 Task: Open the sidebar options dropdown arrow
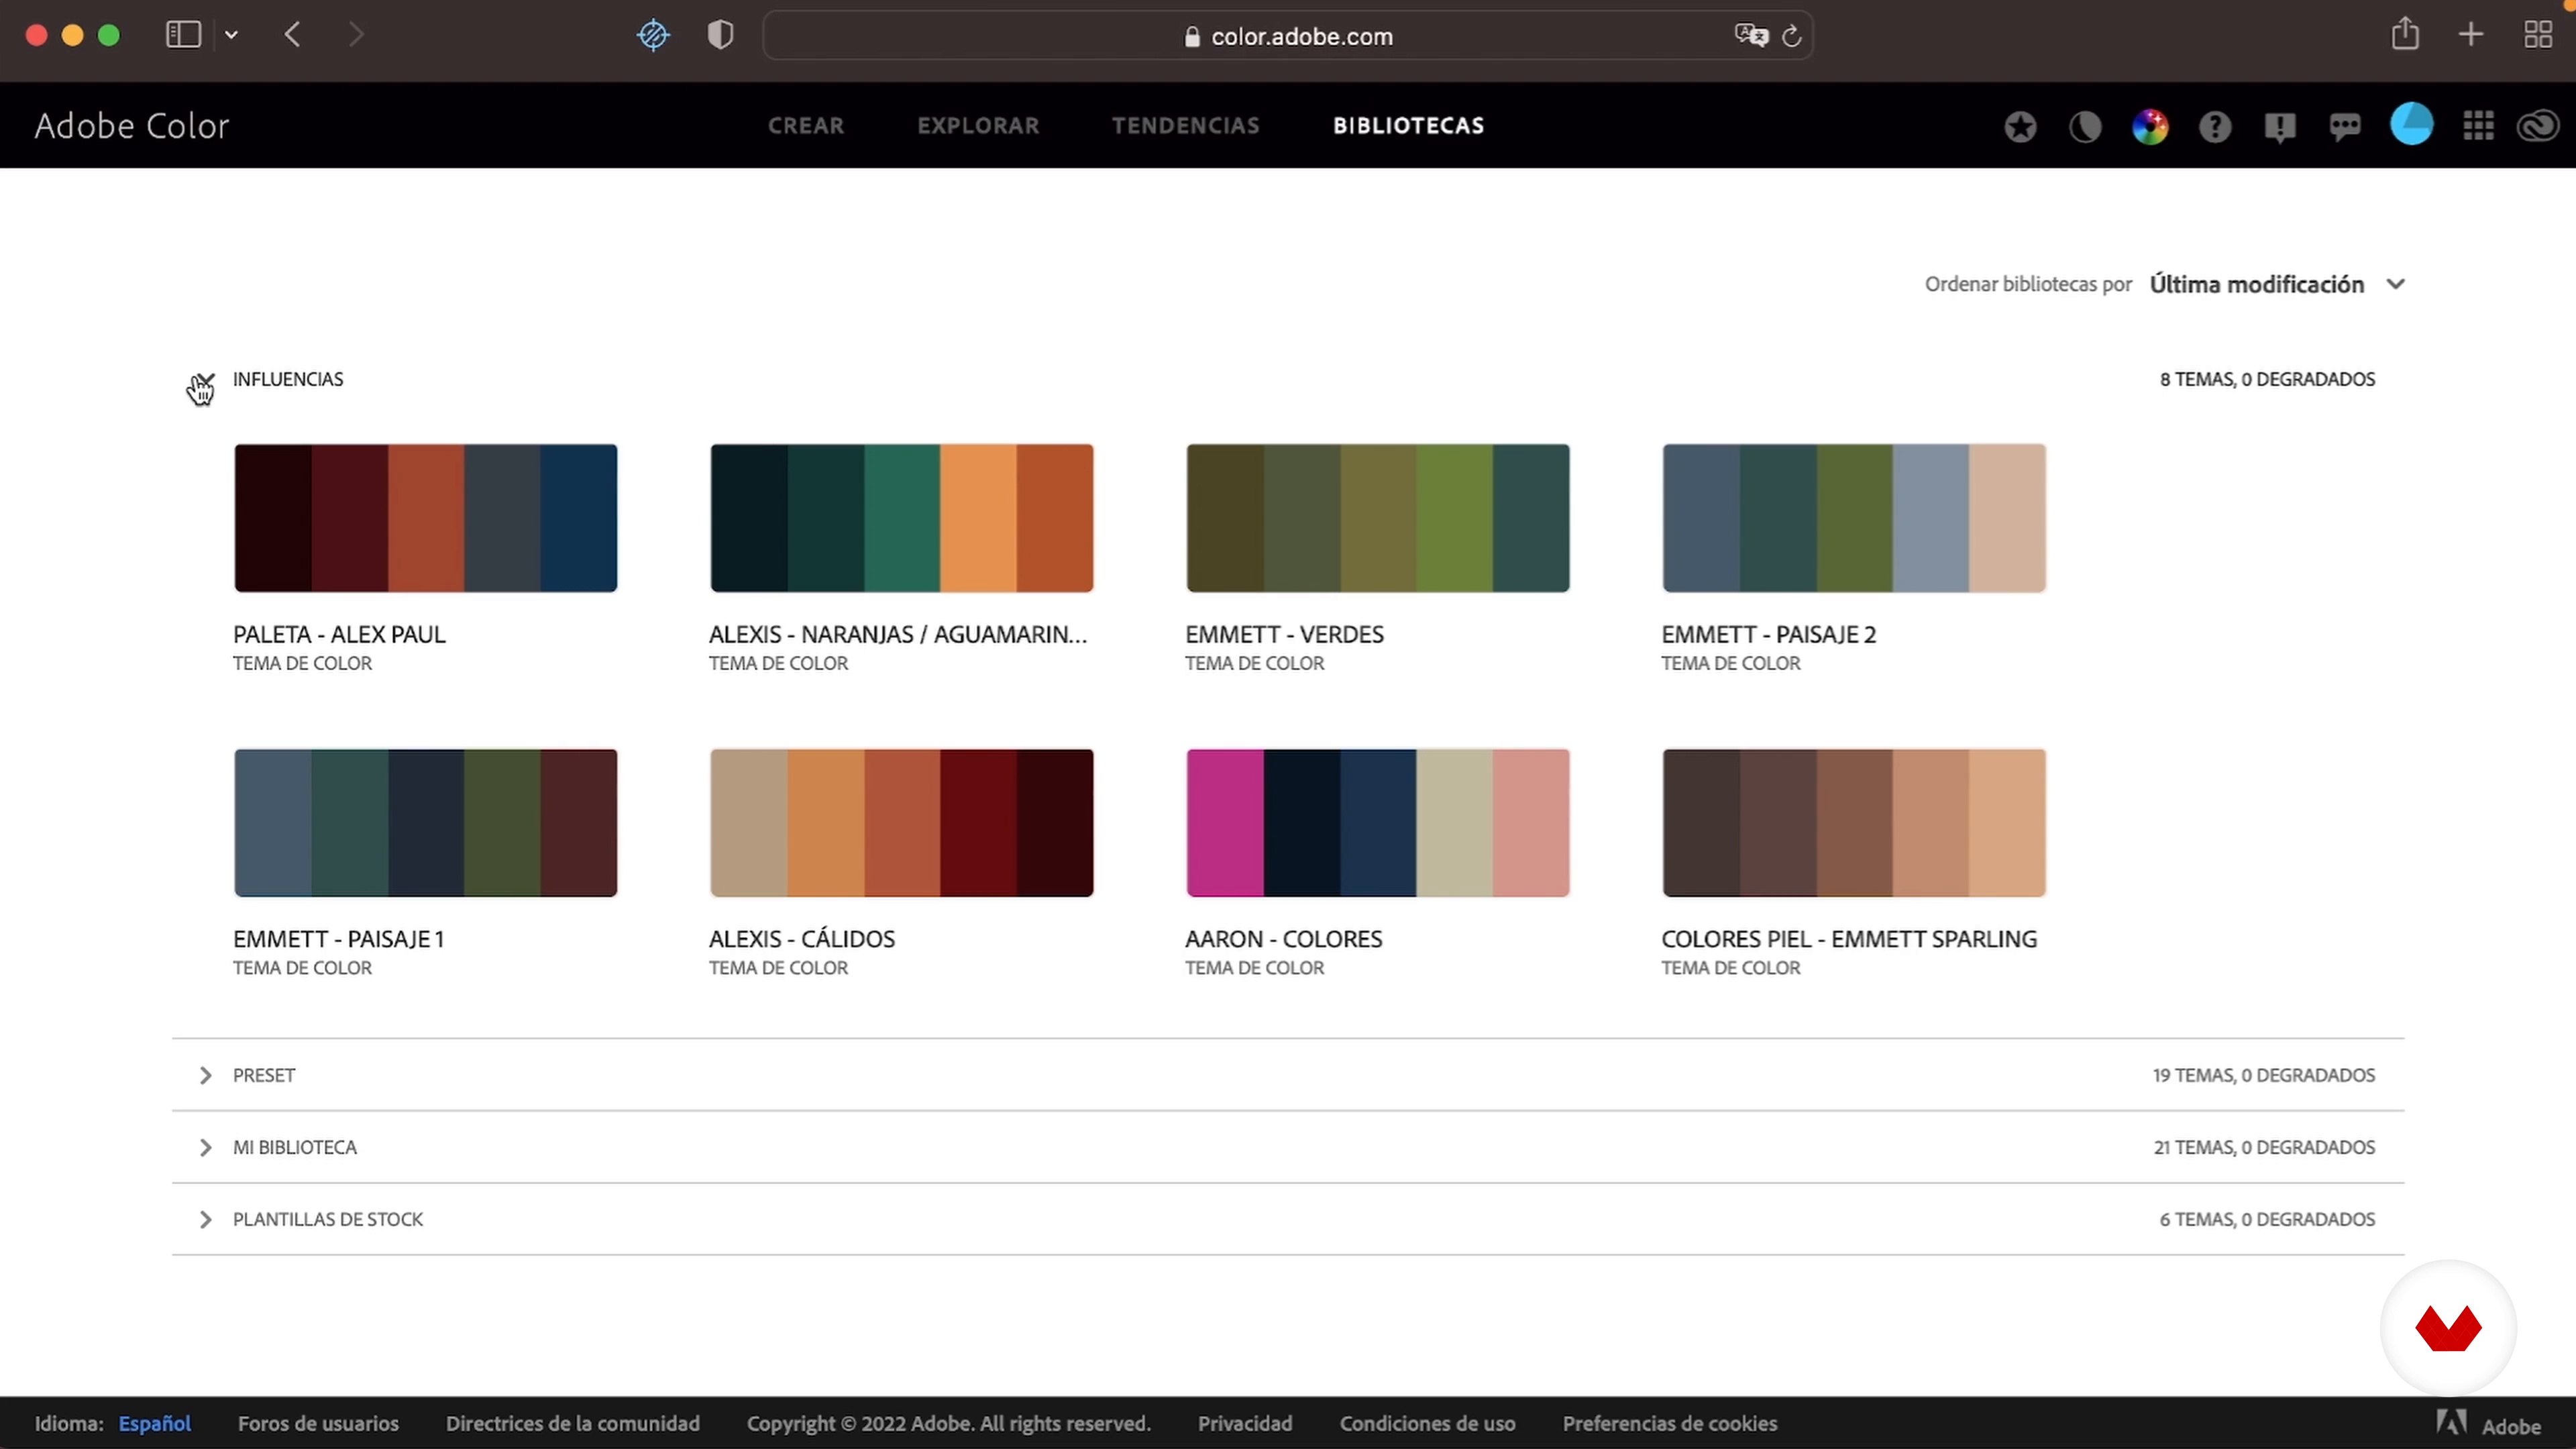click(231, 35)
